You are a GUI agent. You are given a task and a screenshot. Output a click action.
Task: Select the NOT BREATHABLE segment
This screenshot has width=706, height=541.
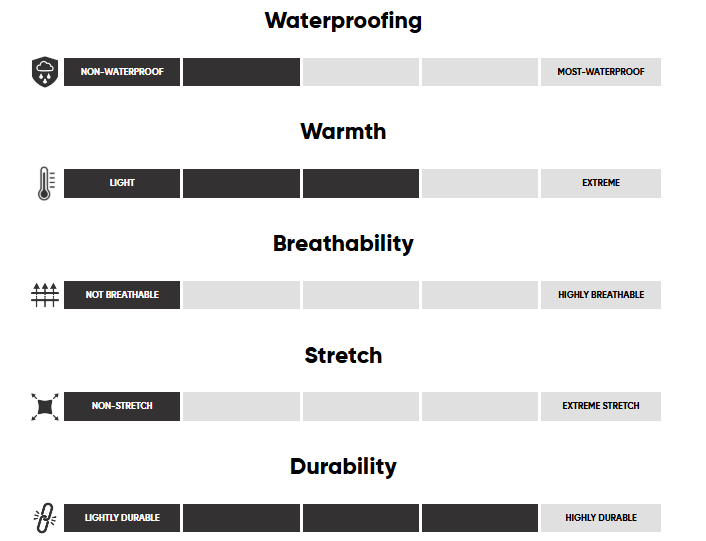(x=122, y=295)
